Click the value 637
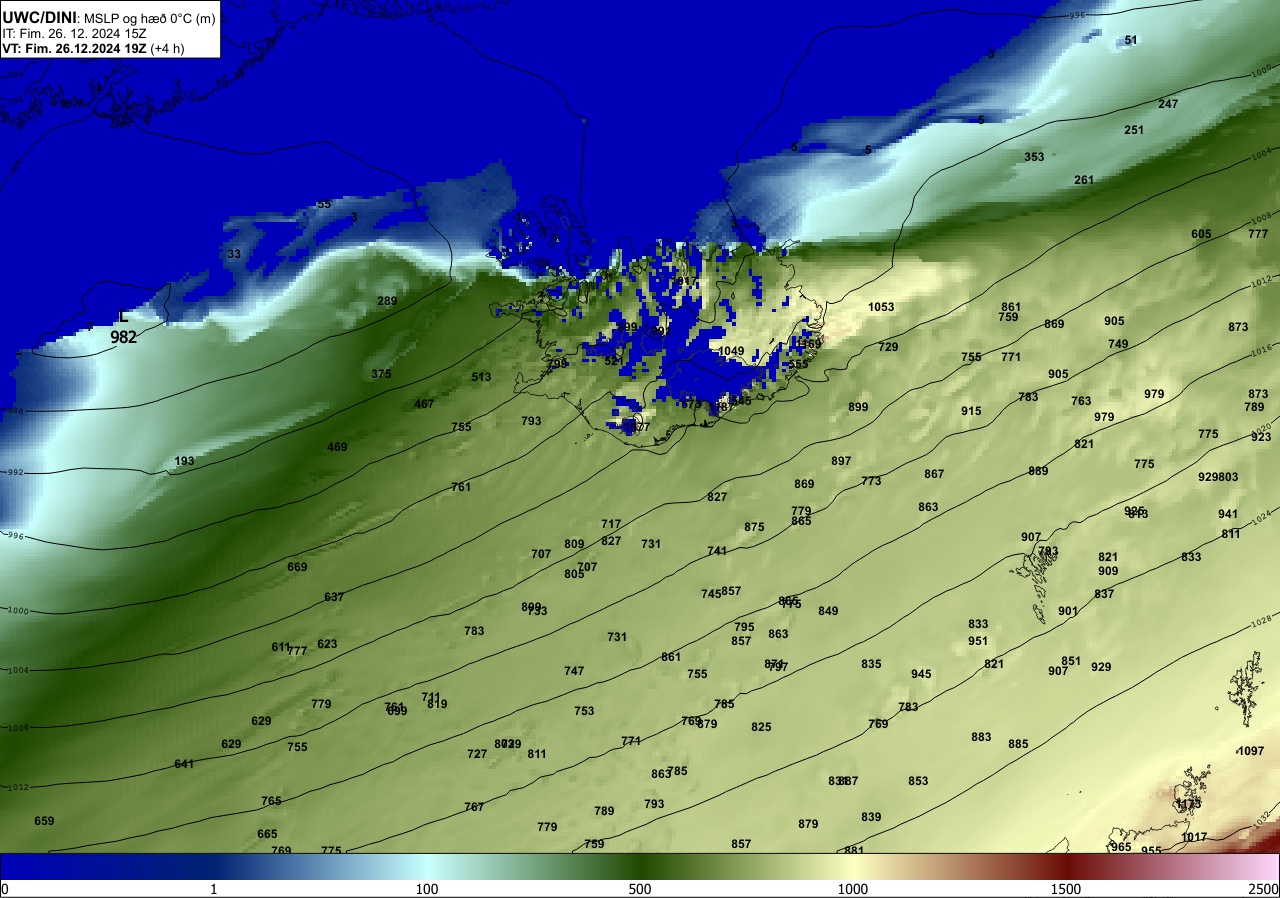 (x=334, y=597)
